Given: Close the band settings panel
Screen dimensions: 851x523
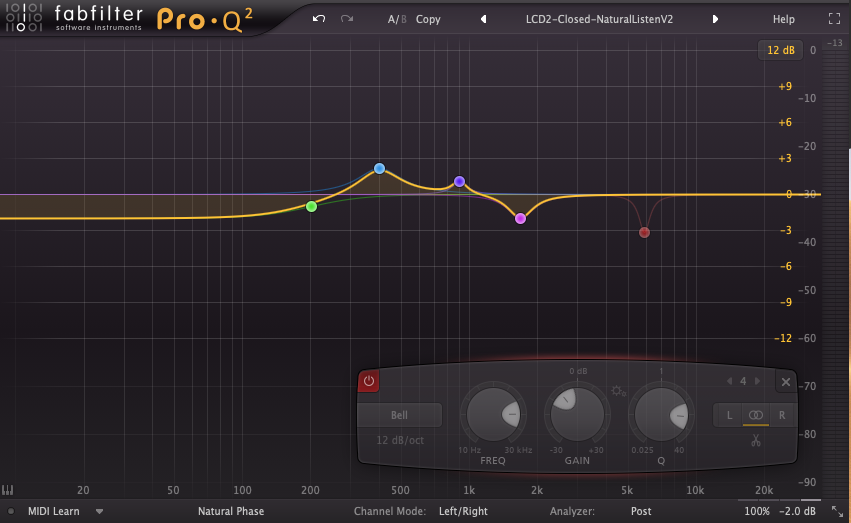Looking at the screenshot, I should tap(786, 382).
